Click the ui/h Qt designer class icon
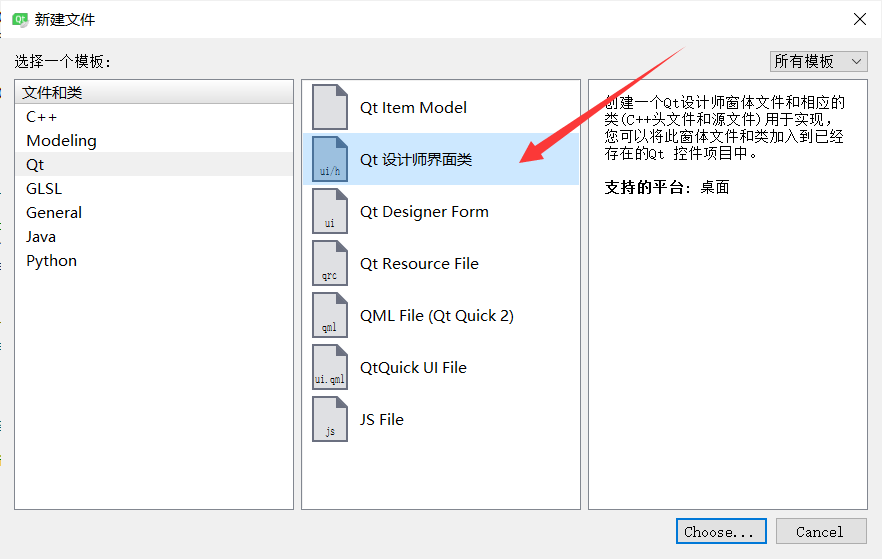 coord(330,159)
